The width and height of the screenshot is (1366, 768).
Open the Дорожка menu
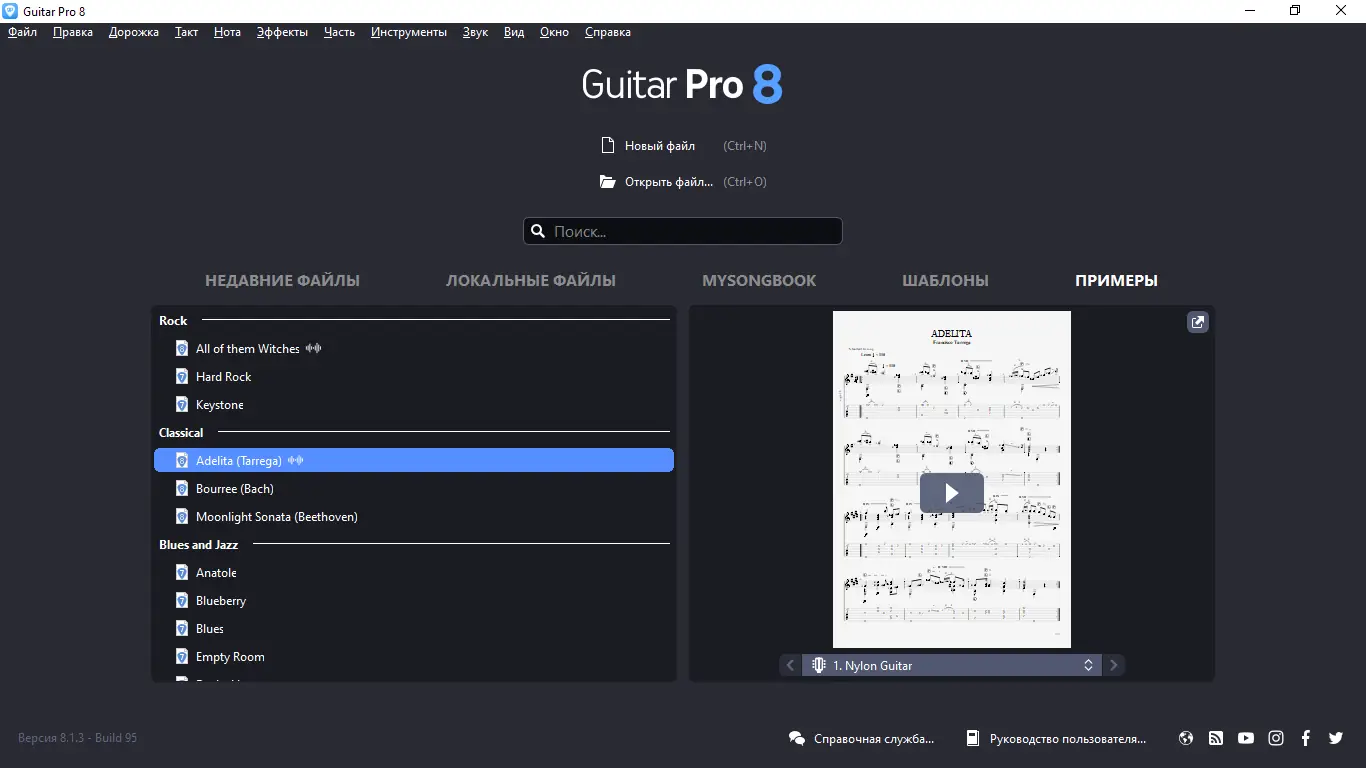coord(134,32)
